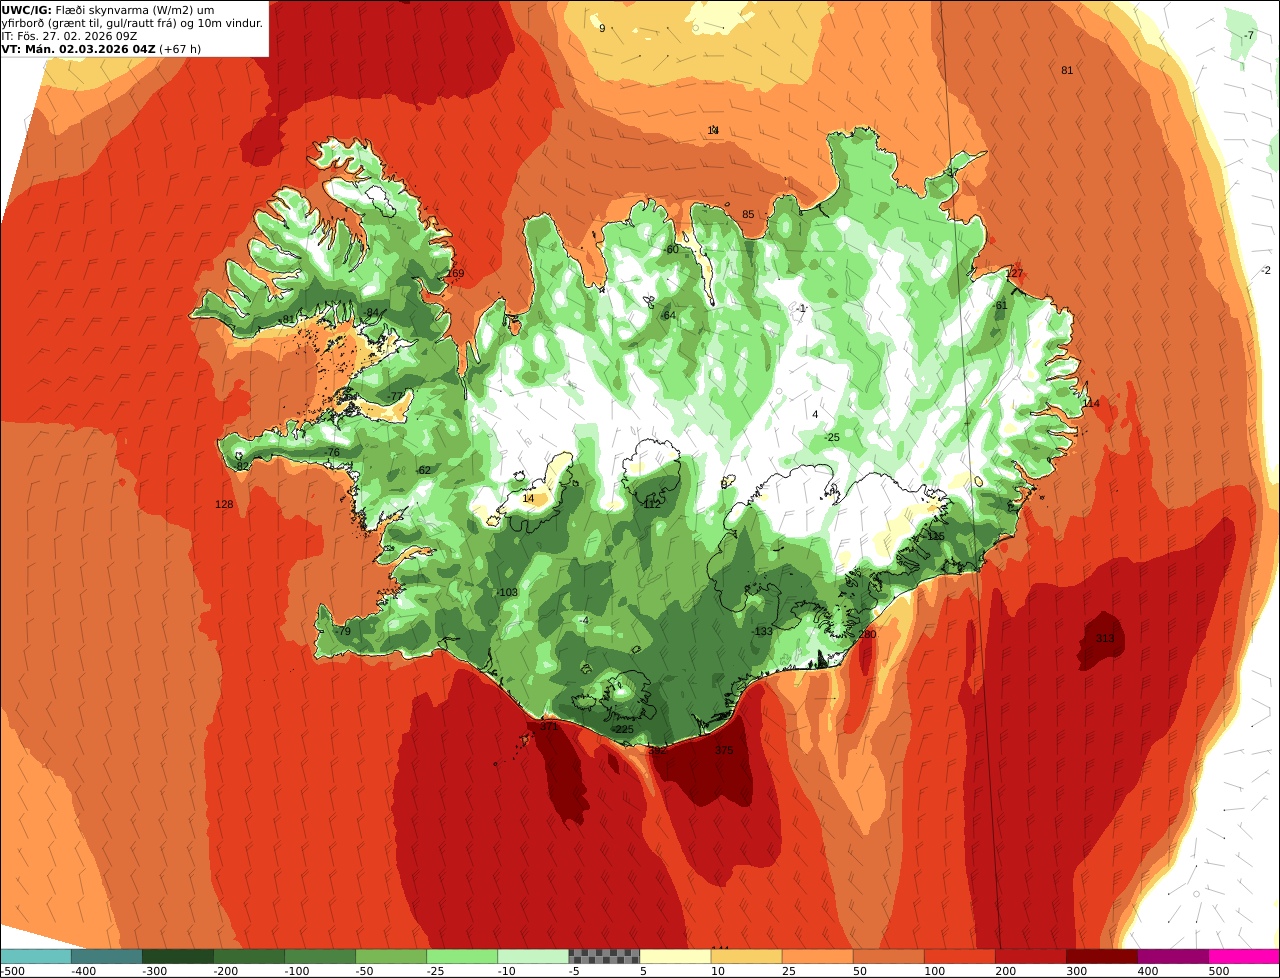1280x978 pixels.
Task: Click the '280' value at the southeast coast
Action: click(867, 634)
